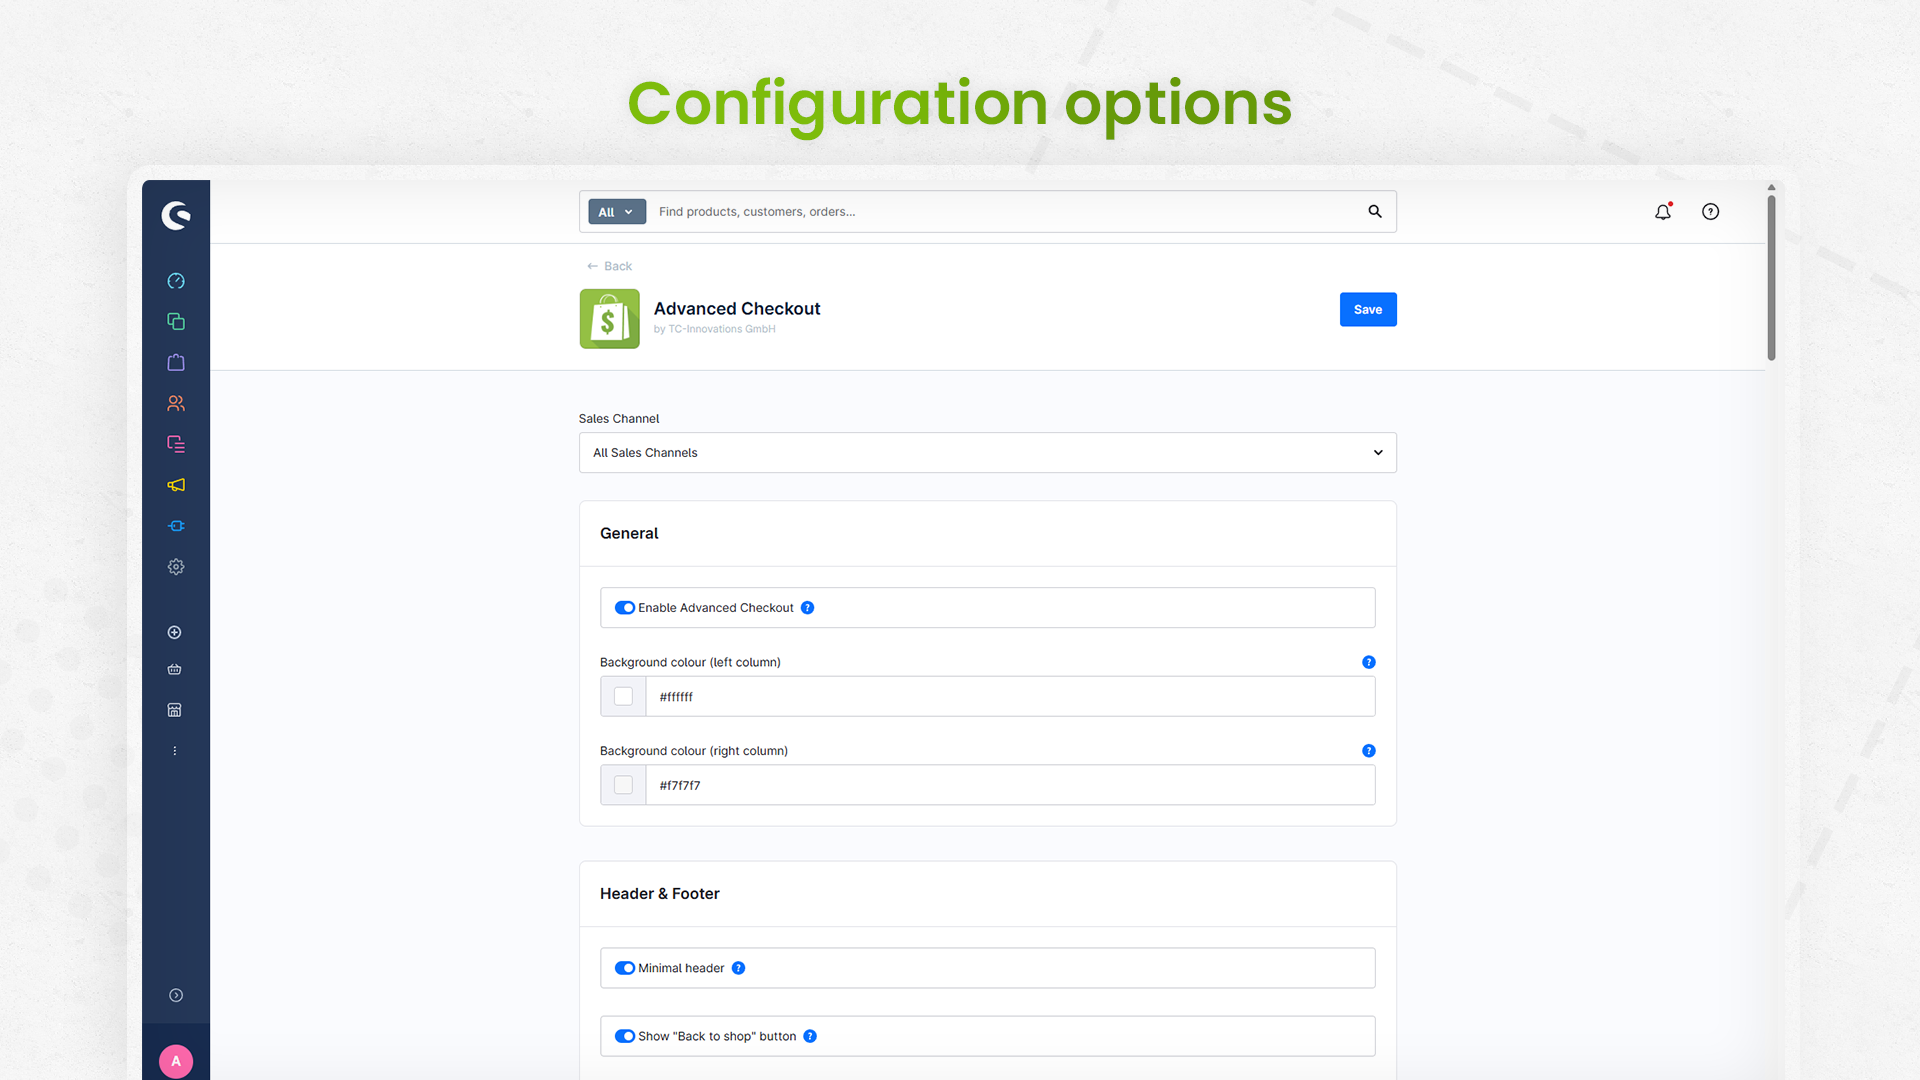Show help for Back to shop button option
1920x1080 pixels.
coord(811,1036)
